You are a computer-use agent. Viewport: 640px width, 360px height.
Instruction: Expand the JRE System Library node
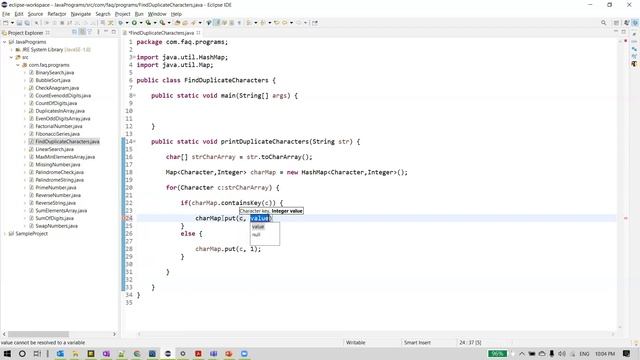point(11,50)
